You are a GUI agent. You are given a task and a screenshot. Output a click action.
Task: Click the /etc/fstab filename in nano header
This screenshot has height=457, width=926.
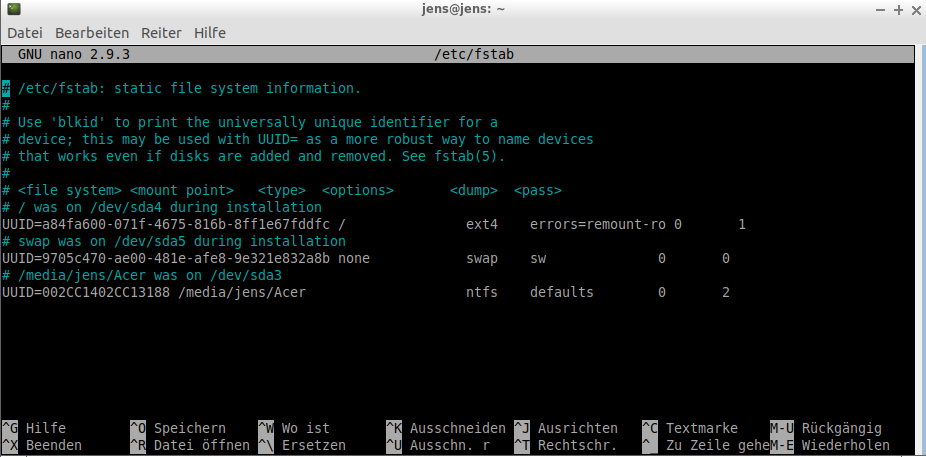coord(476,53)
